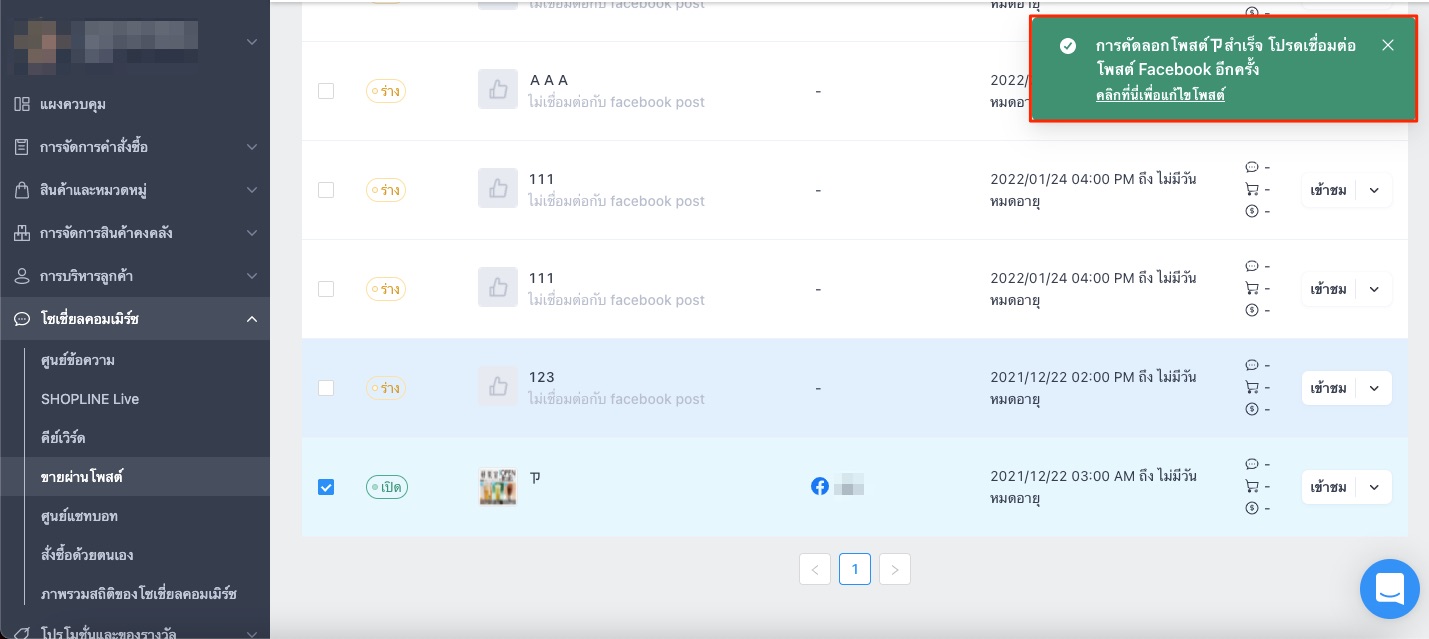1429x639 pixels.
Task: Click comment count icon in 123 row
Action: point(1251,365)
